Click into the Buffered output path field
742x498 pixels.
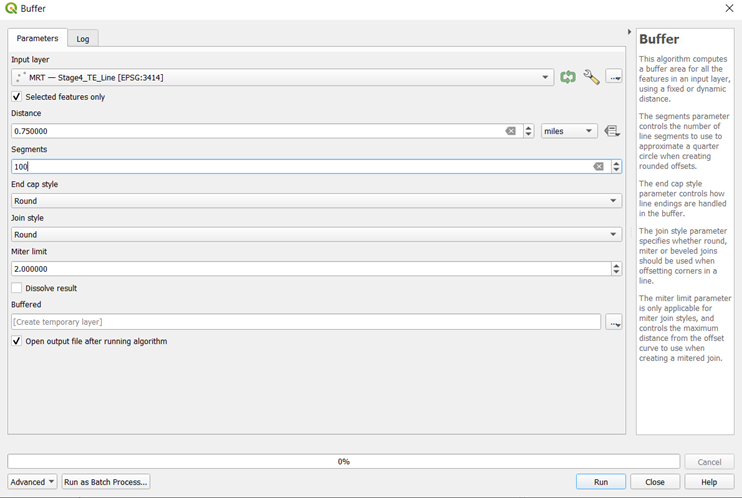tap(306, 322)
